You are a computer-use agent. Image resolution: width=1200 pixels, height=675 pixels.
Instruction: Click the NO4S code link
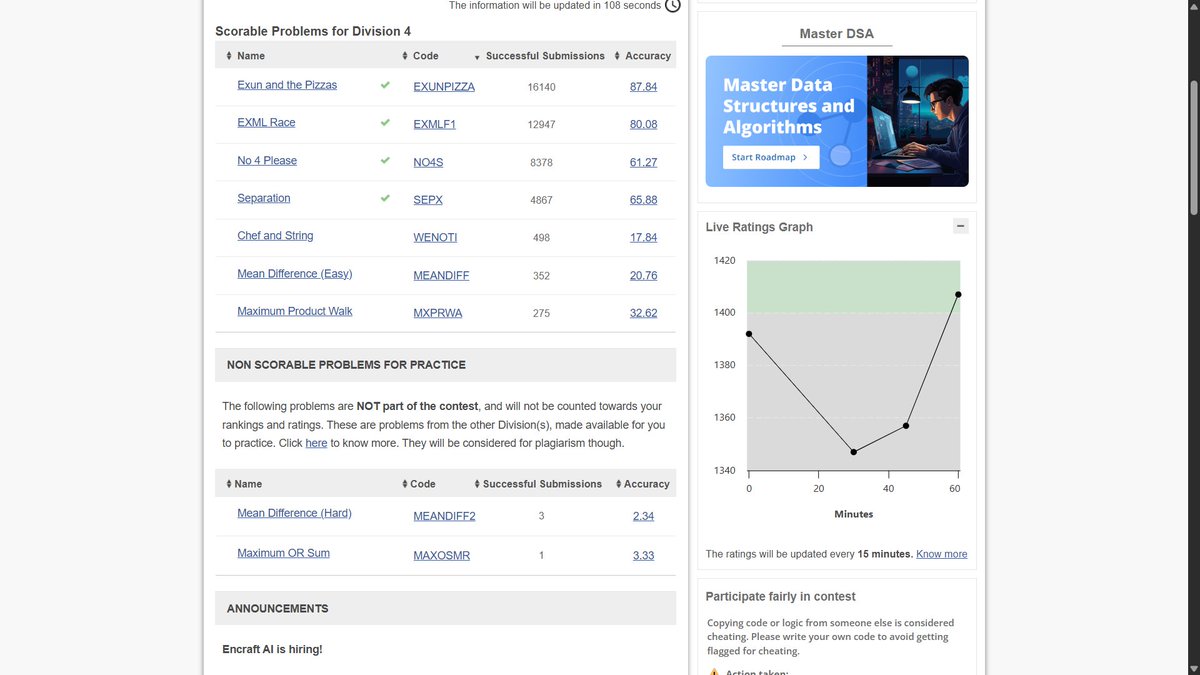click(428, 162)
